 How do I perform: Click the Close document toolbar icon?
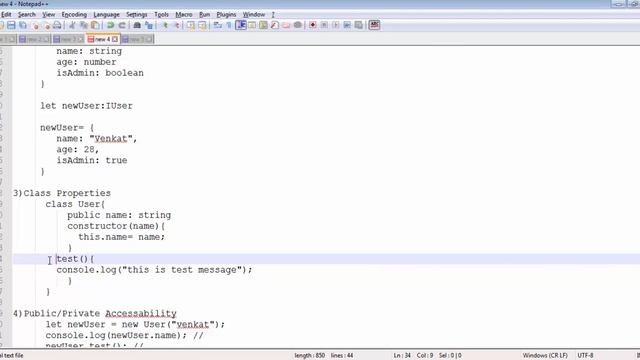36,25
